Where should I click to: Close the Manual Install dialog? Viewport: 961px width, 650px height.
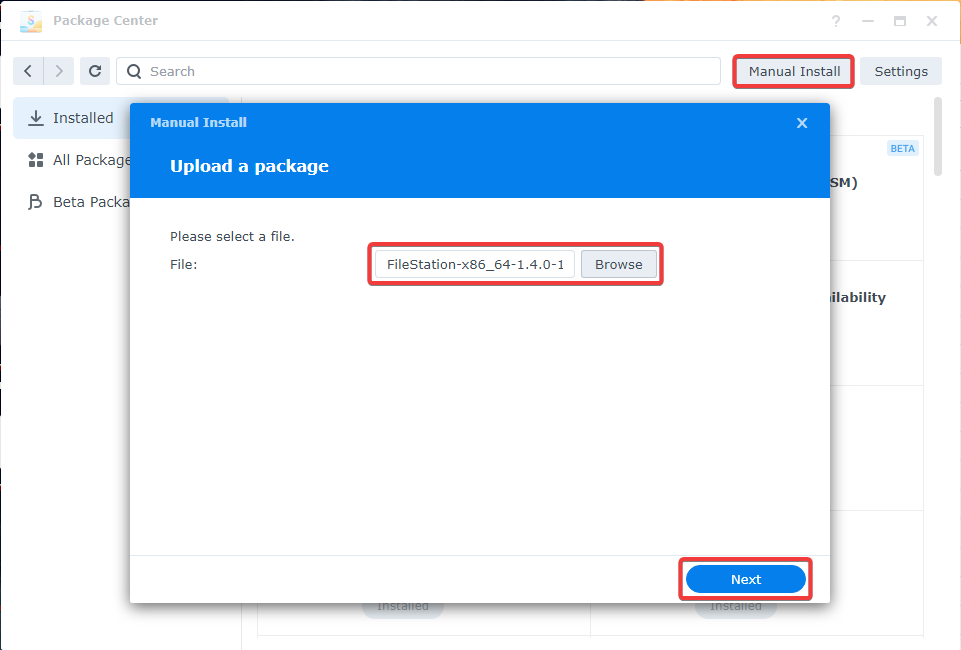click(x=801, y=123)
